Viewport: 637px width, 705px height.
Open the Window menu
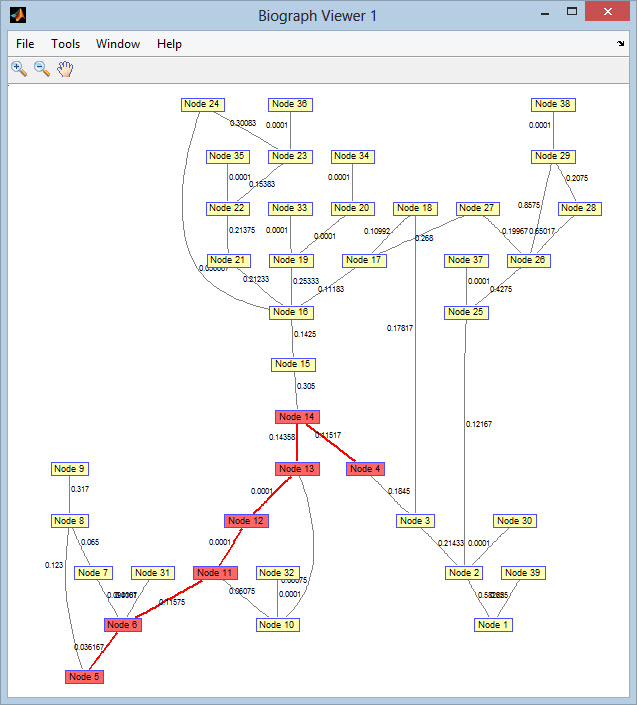[x=118, y=44]
